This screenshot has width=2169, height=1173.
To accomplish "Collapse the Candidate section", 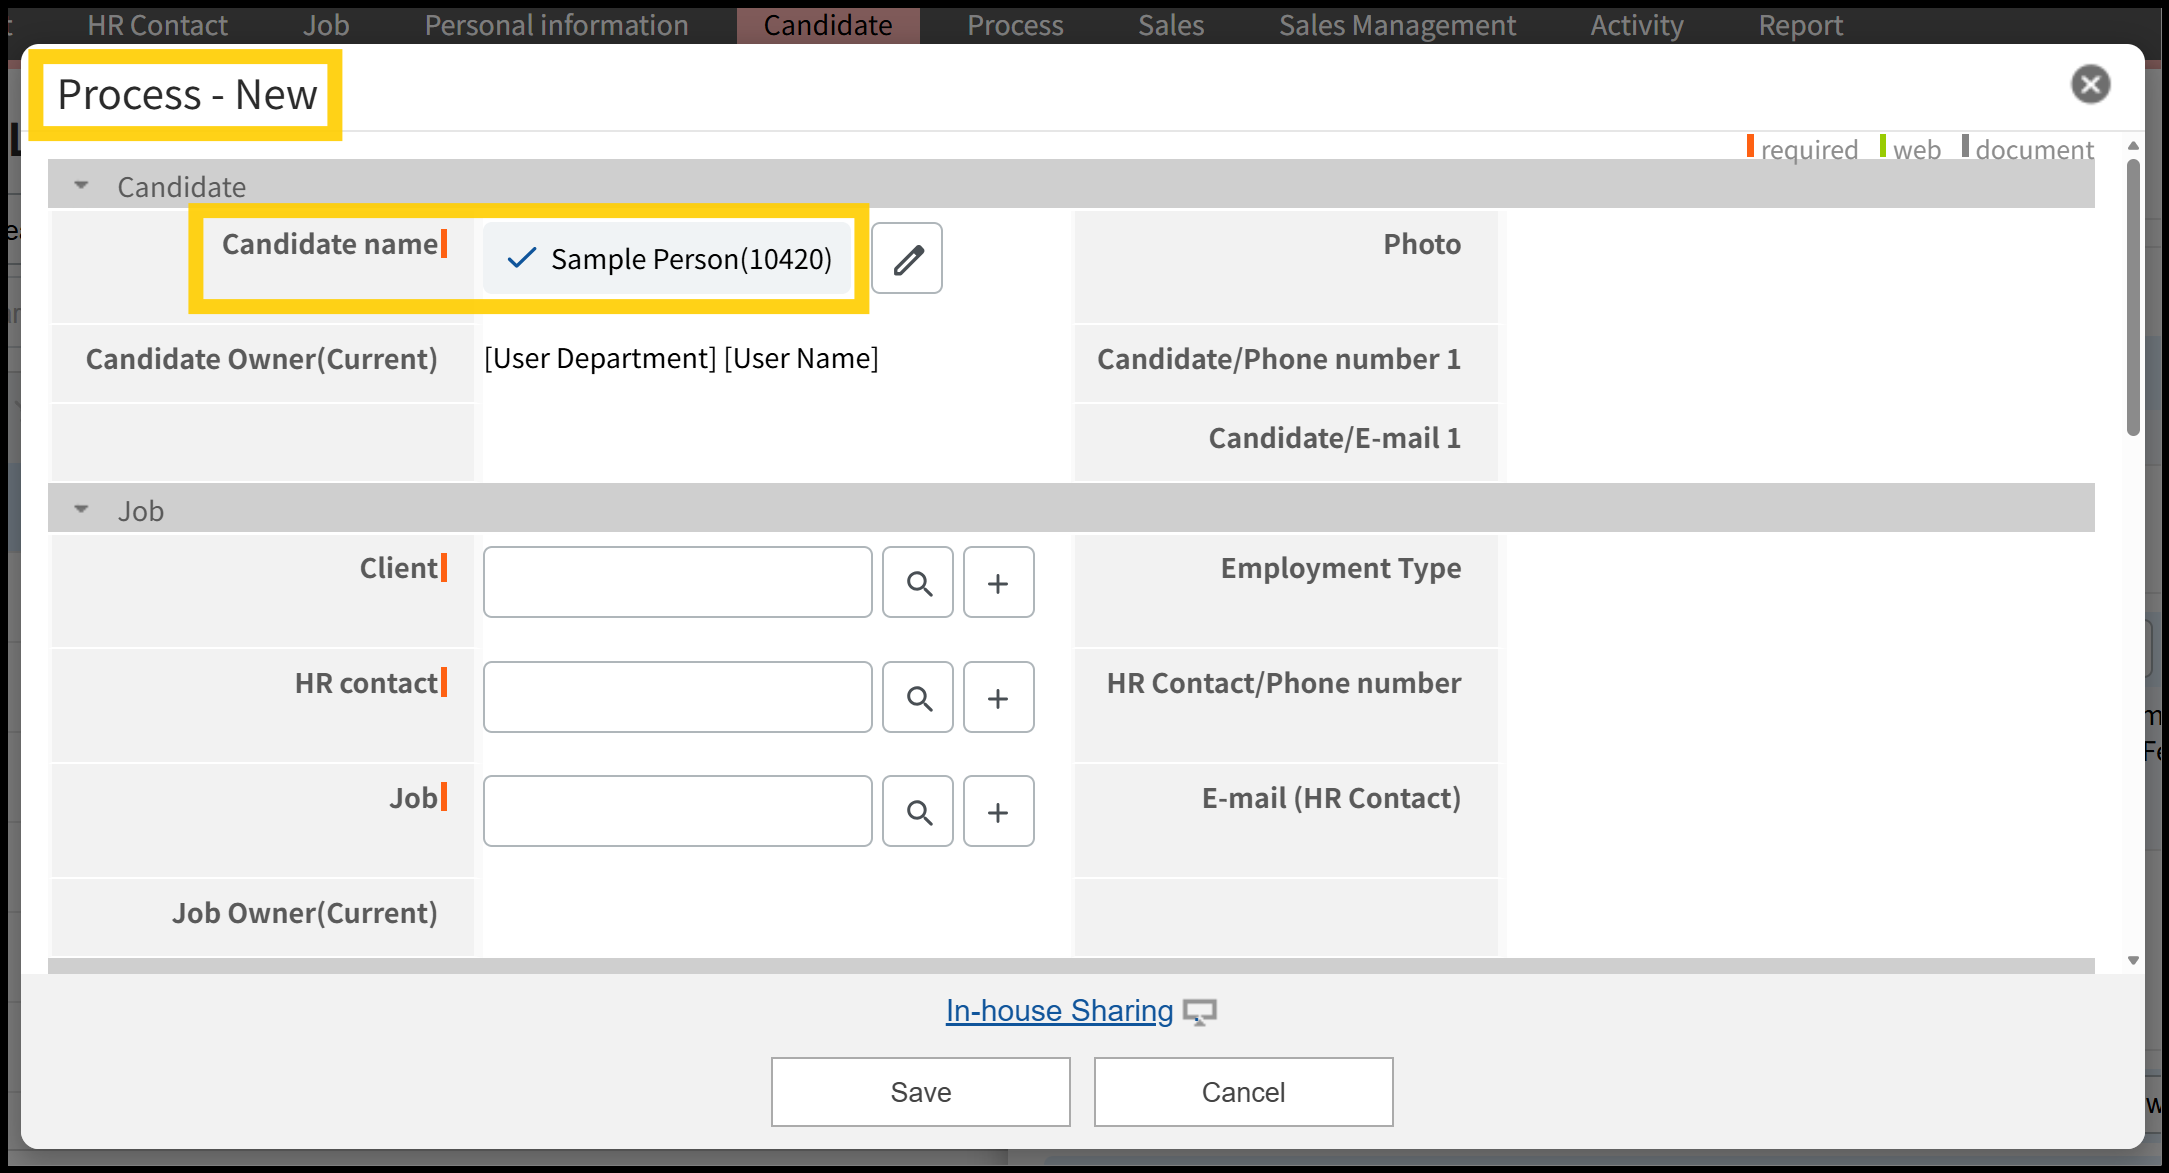I will [x=82, y=186].
